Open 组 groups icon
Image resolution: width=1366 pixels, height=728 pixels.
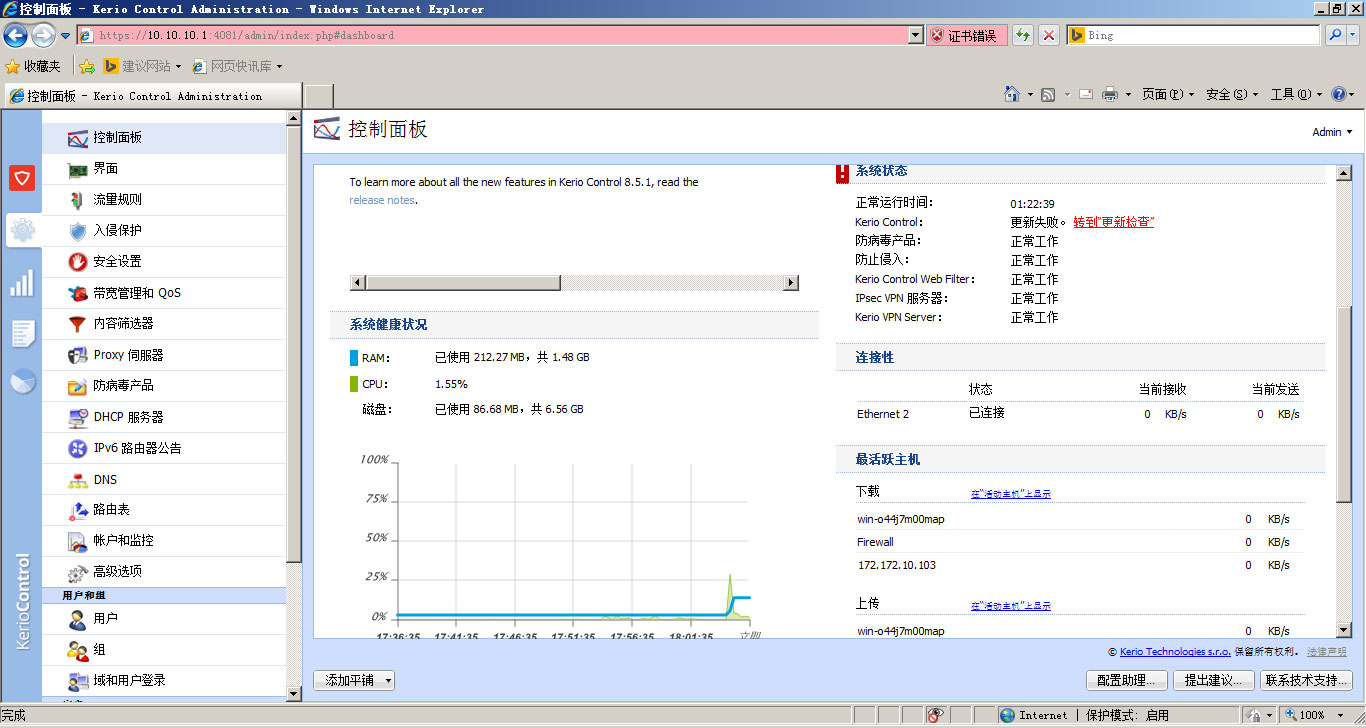click(x=78, y=650)
